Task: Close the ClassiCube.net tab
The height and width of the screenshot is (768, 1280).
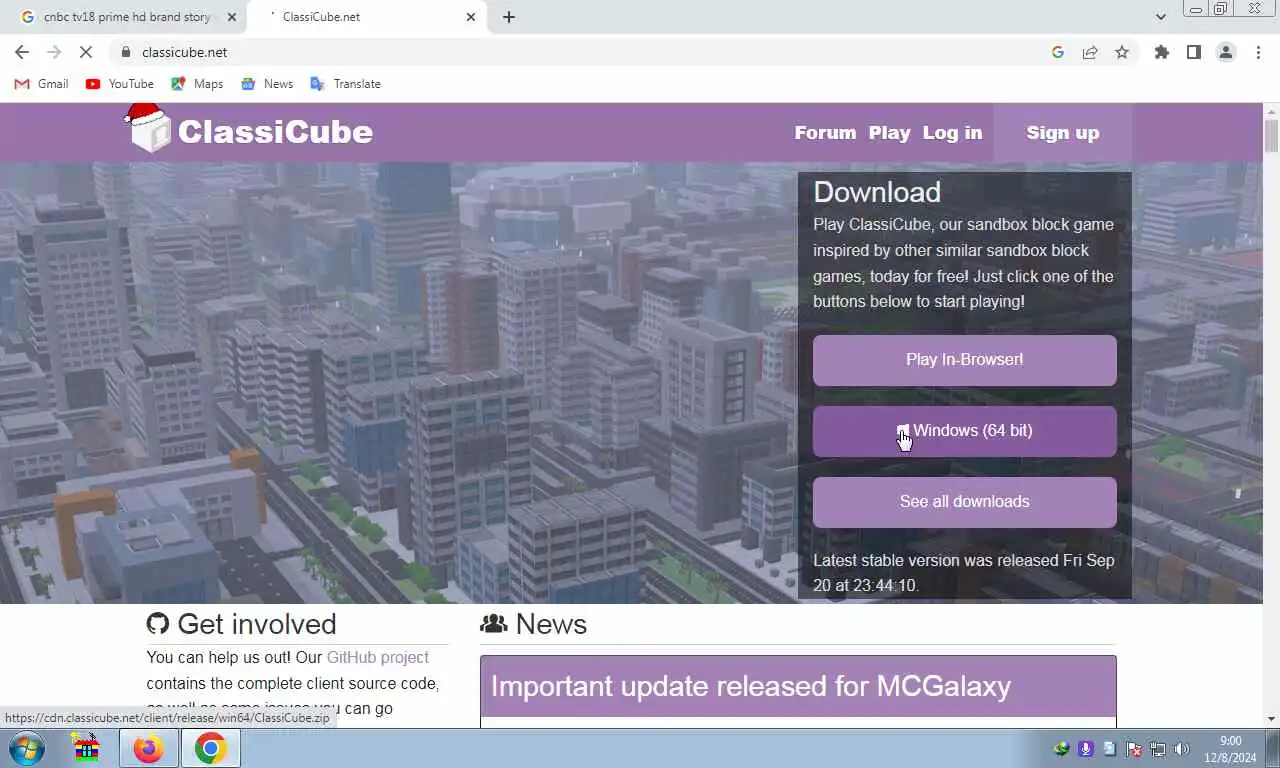Action: 471,17
